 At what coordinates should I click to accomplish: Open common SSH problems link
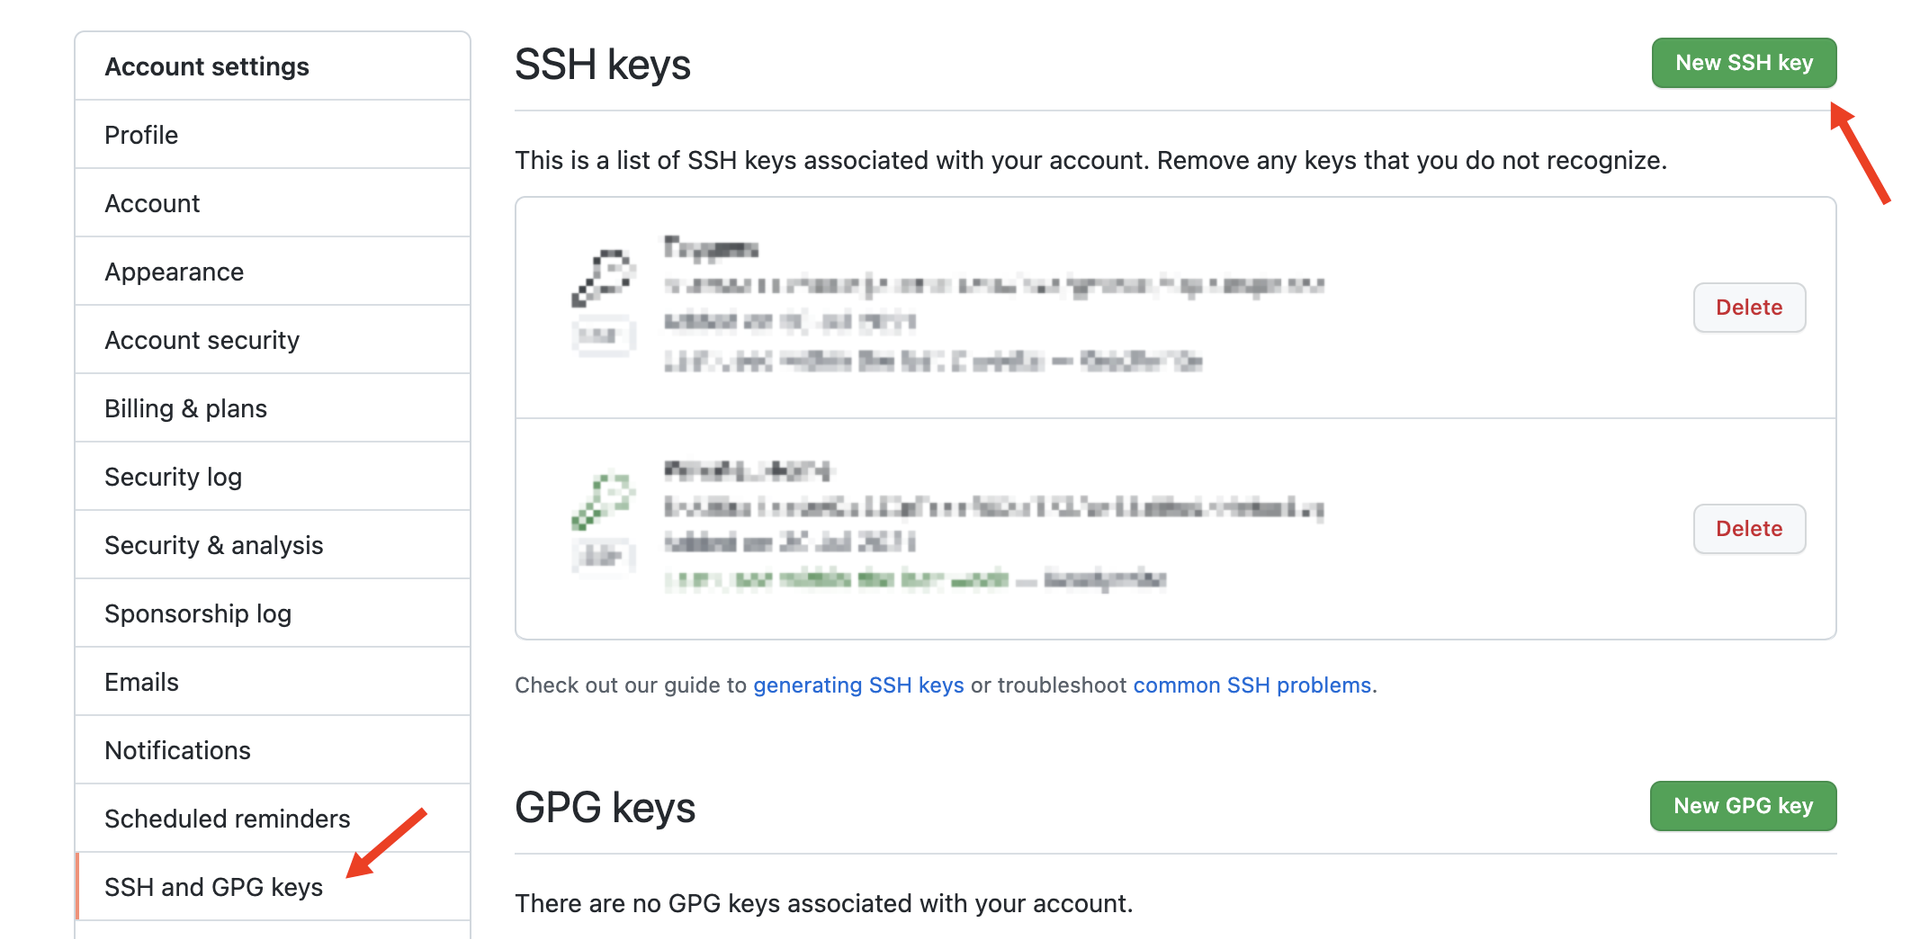pyautogui.click(x=1252, y=685)
